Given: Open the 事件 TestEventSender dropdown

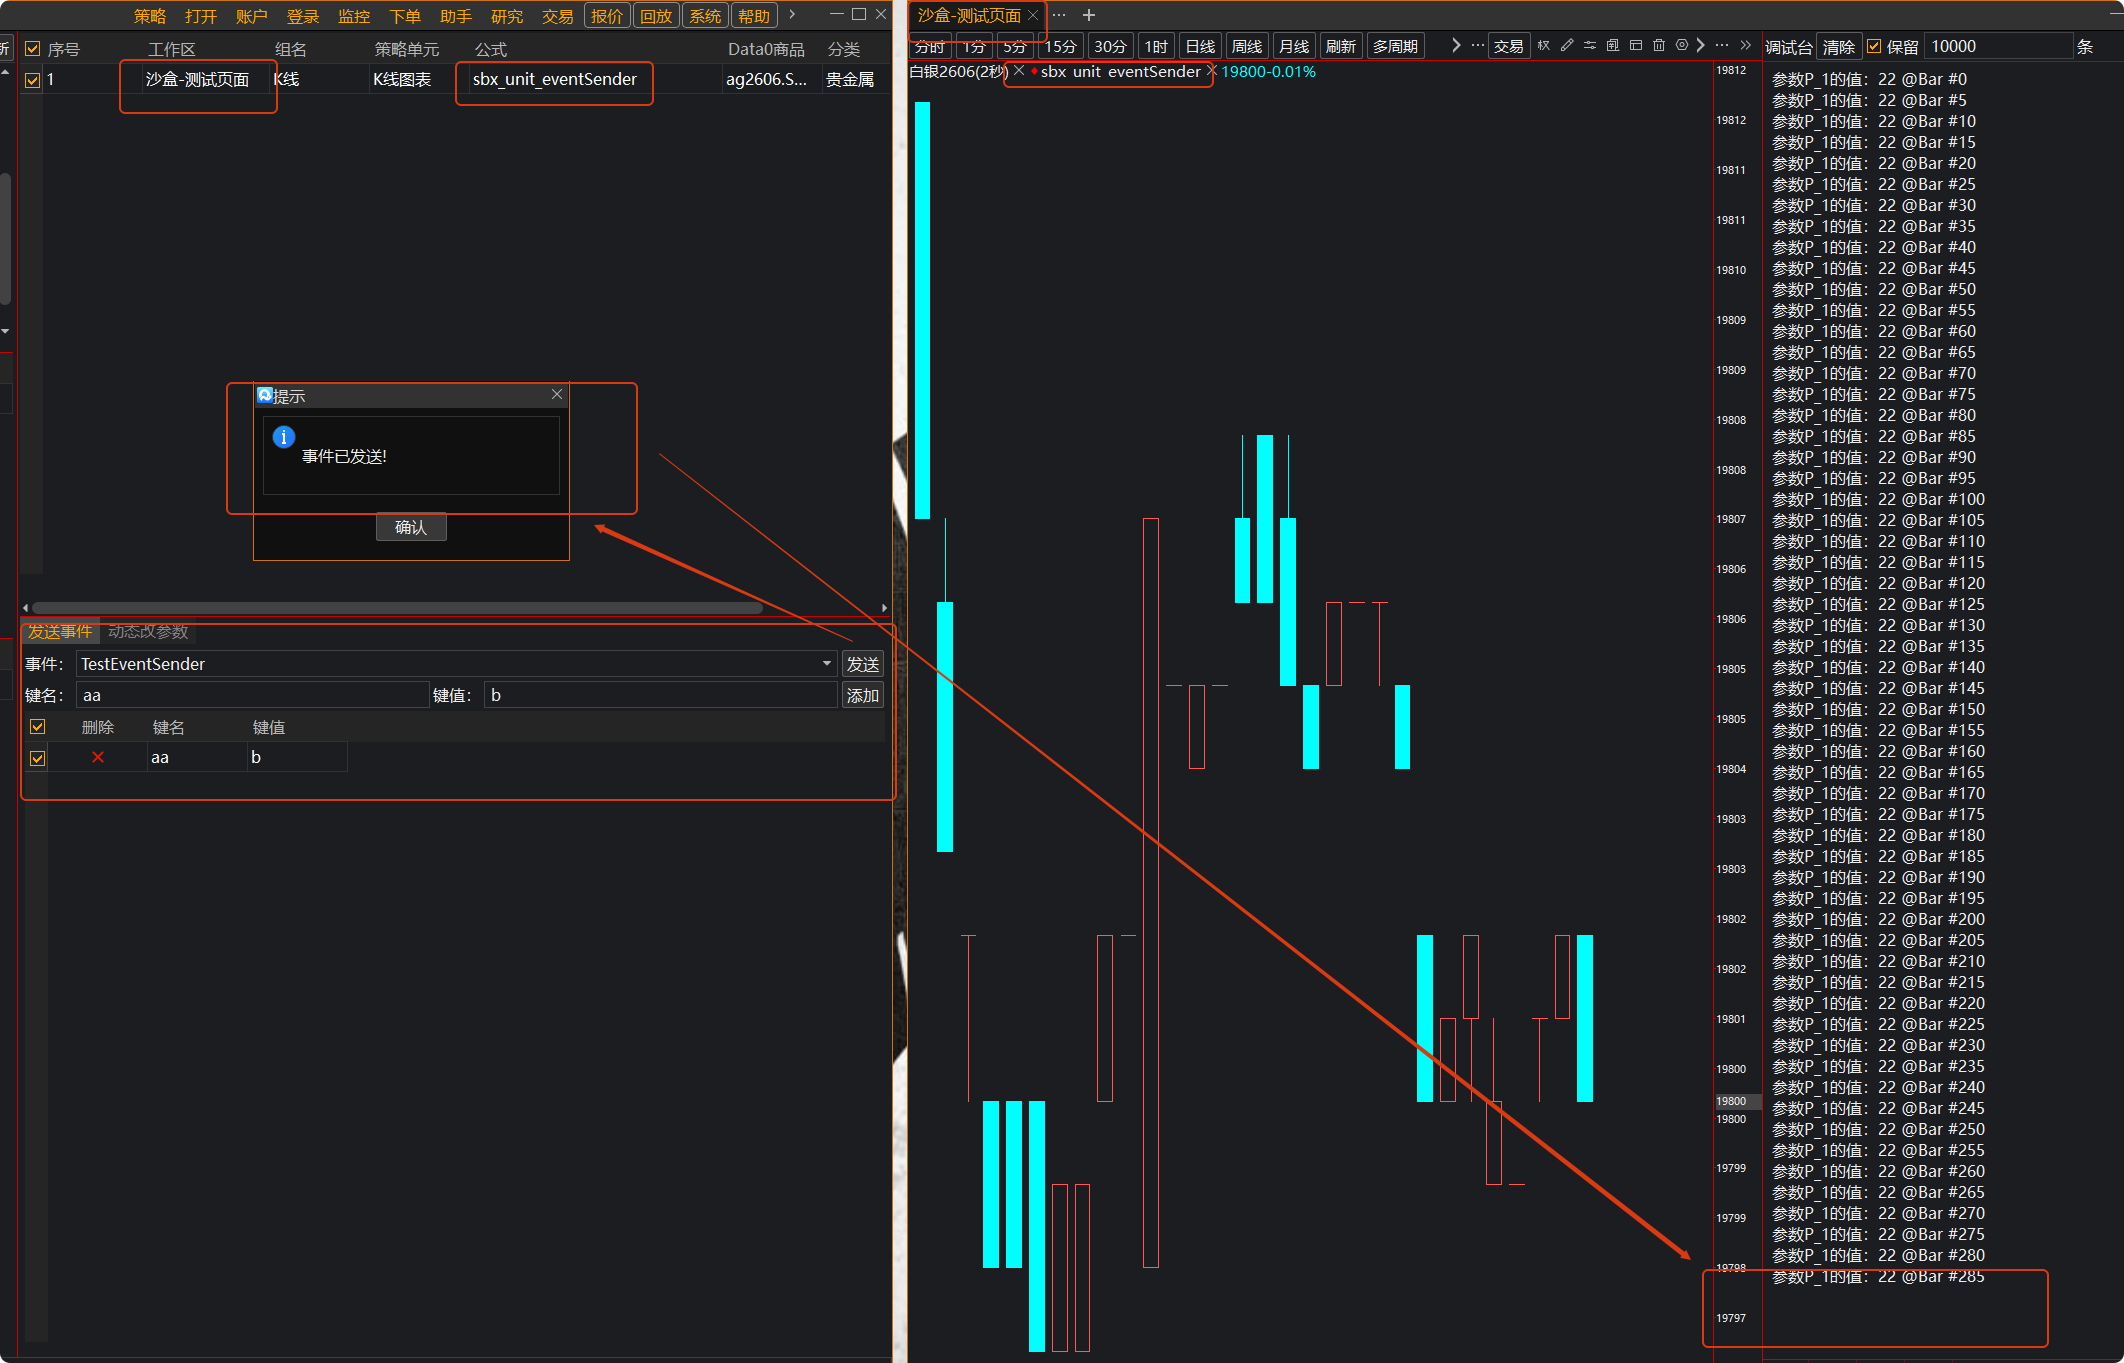Looking at the screenshot, I should pyautogui.click(x=826, y=664).
